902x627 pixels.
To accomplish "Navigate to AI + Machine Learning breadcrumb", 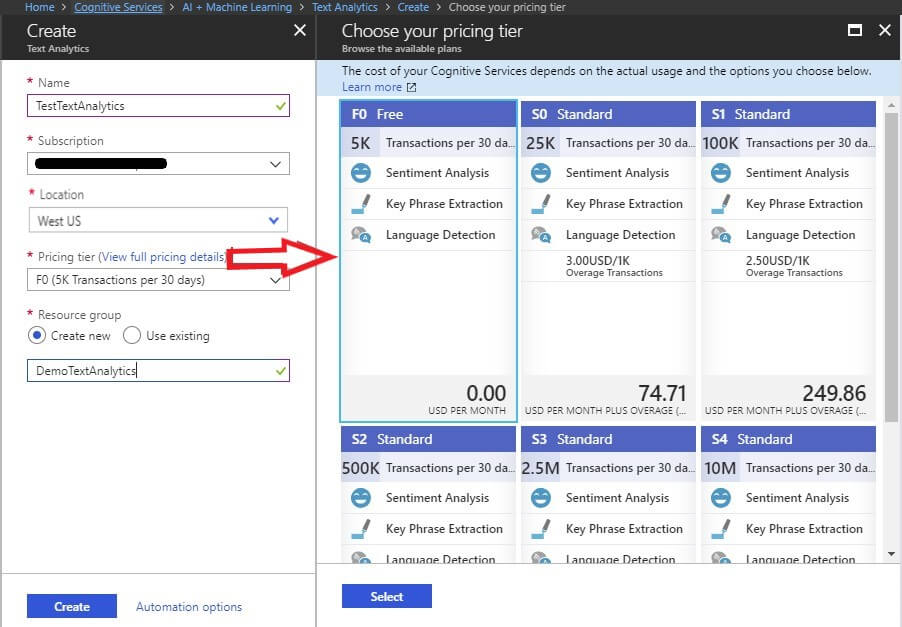I will click(237, 7).
